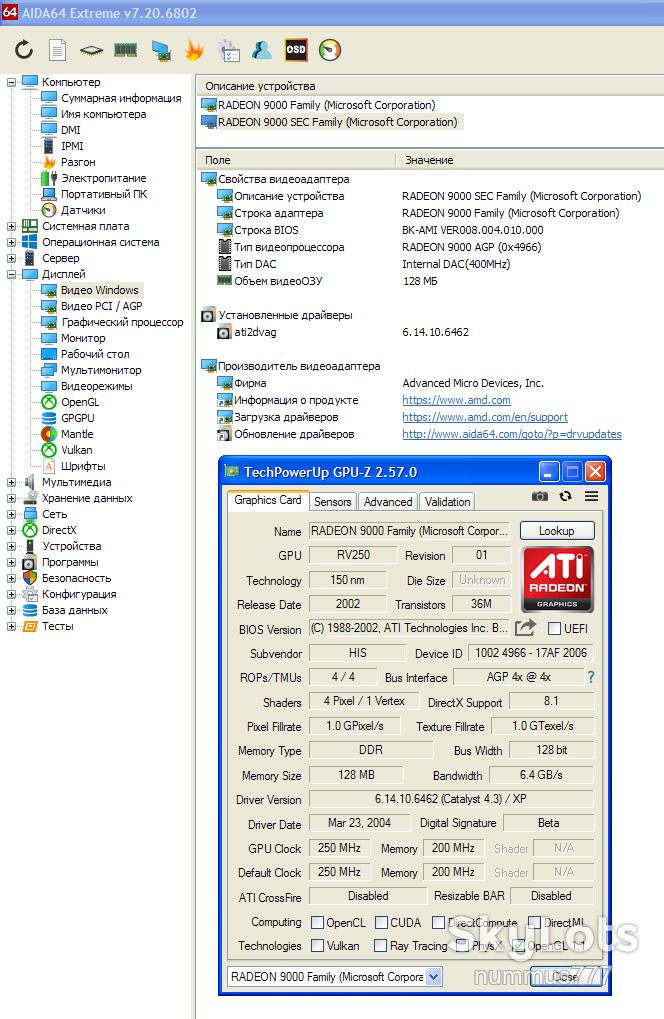Select Видео PCI / AGP item

click(x=101, y=306)
